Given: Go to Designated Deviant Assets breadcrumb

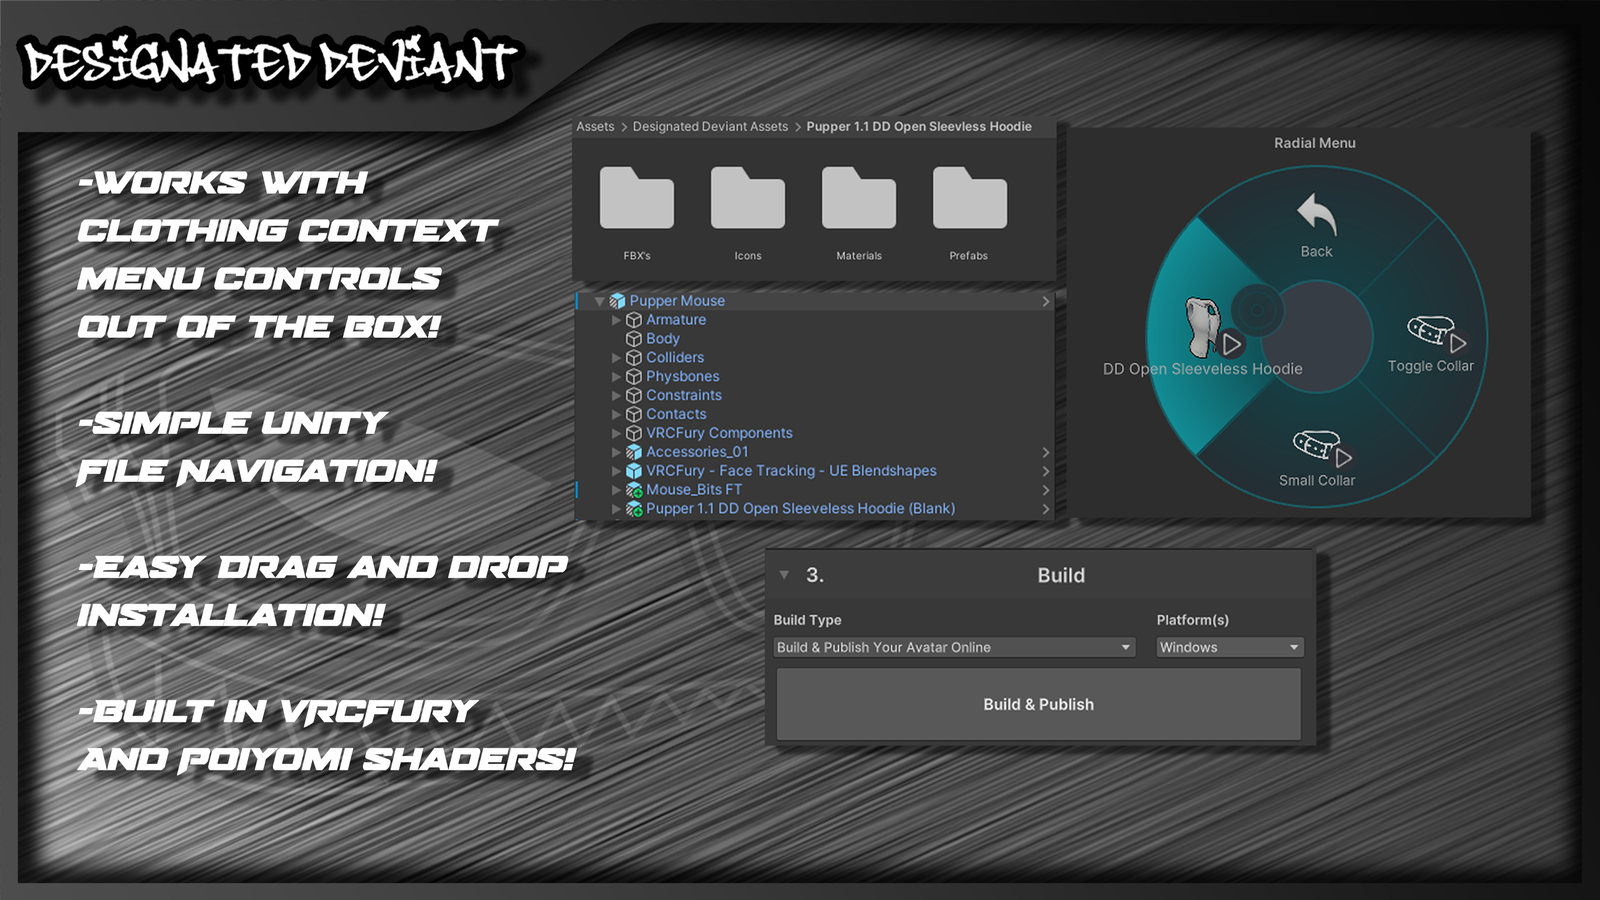Looking at the screenshot, I should tap(710, 127).
